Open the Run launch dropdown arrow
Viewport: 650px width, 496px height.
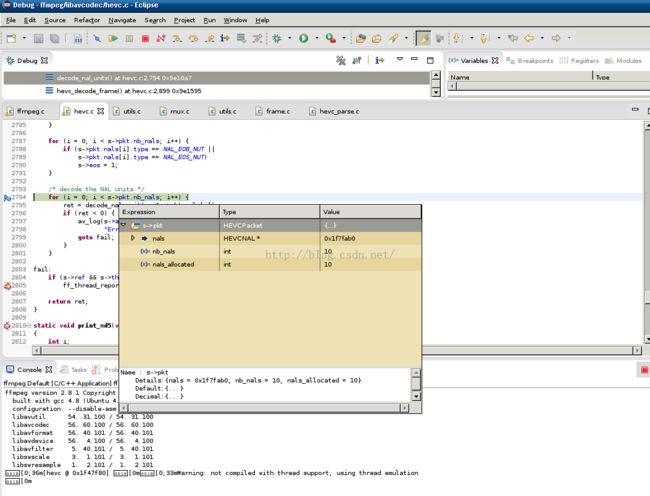tap(317, 38)
